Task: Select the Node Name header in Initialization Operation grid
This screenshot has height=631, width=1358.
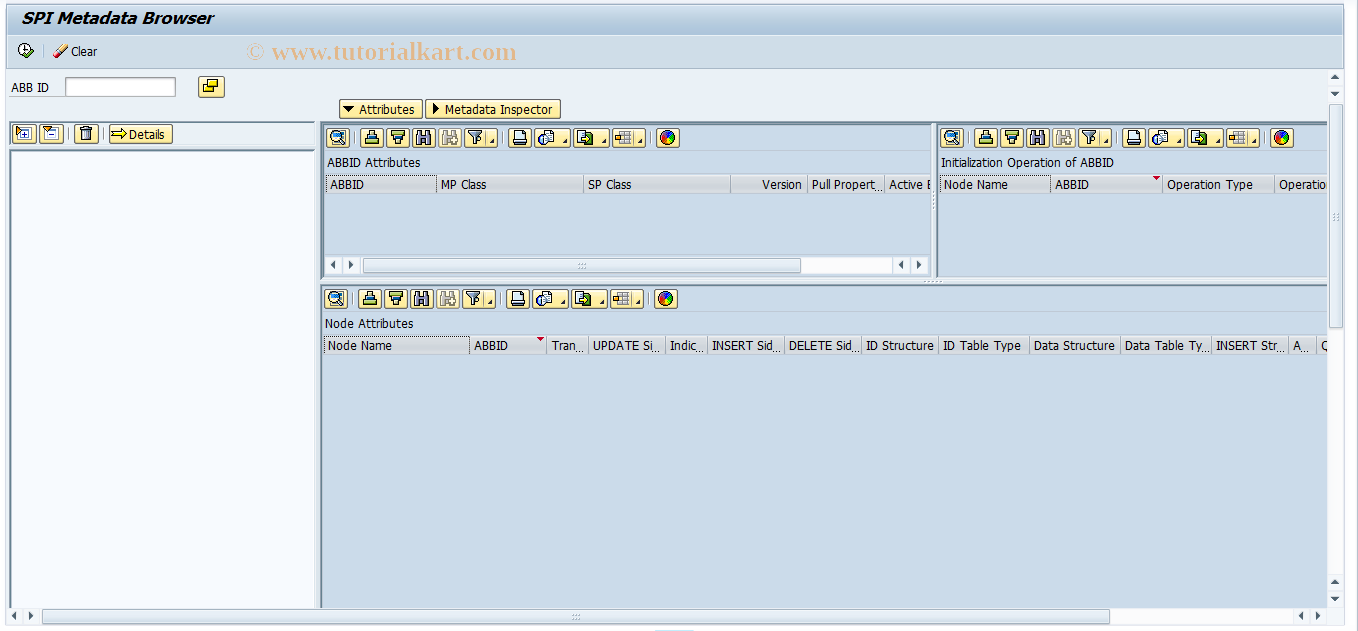Action: click(995, 185)
